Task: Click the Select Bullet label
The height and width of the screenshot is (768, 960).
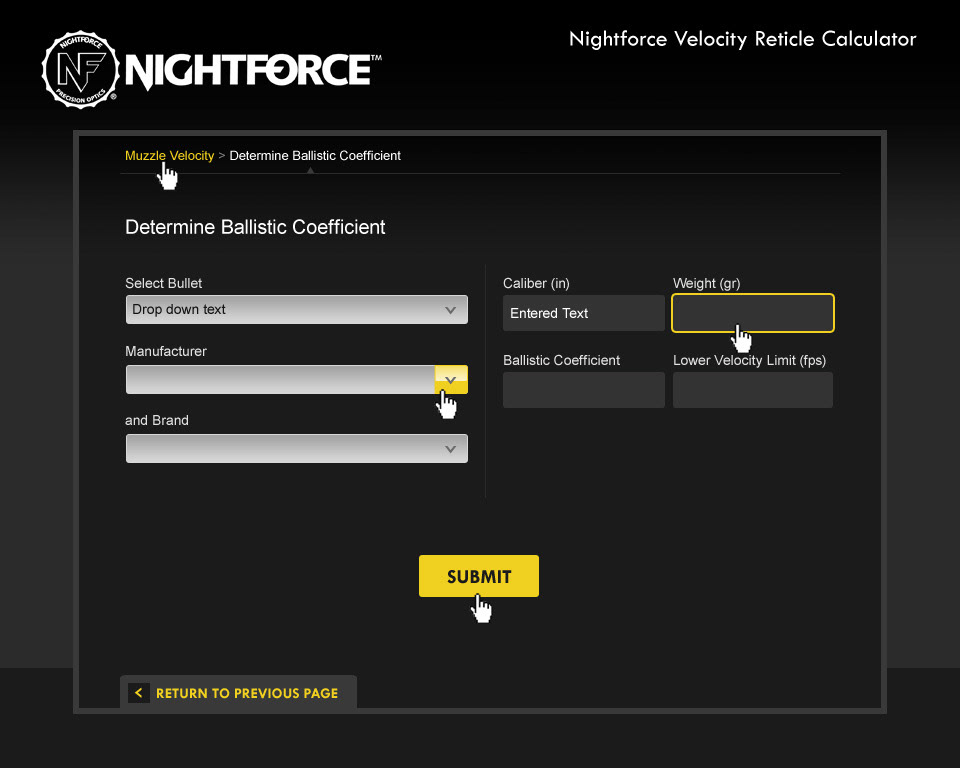Action: (x=163, y=283)
